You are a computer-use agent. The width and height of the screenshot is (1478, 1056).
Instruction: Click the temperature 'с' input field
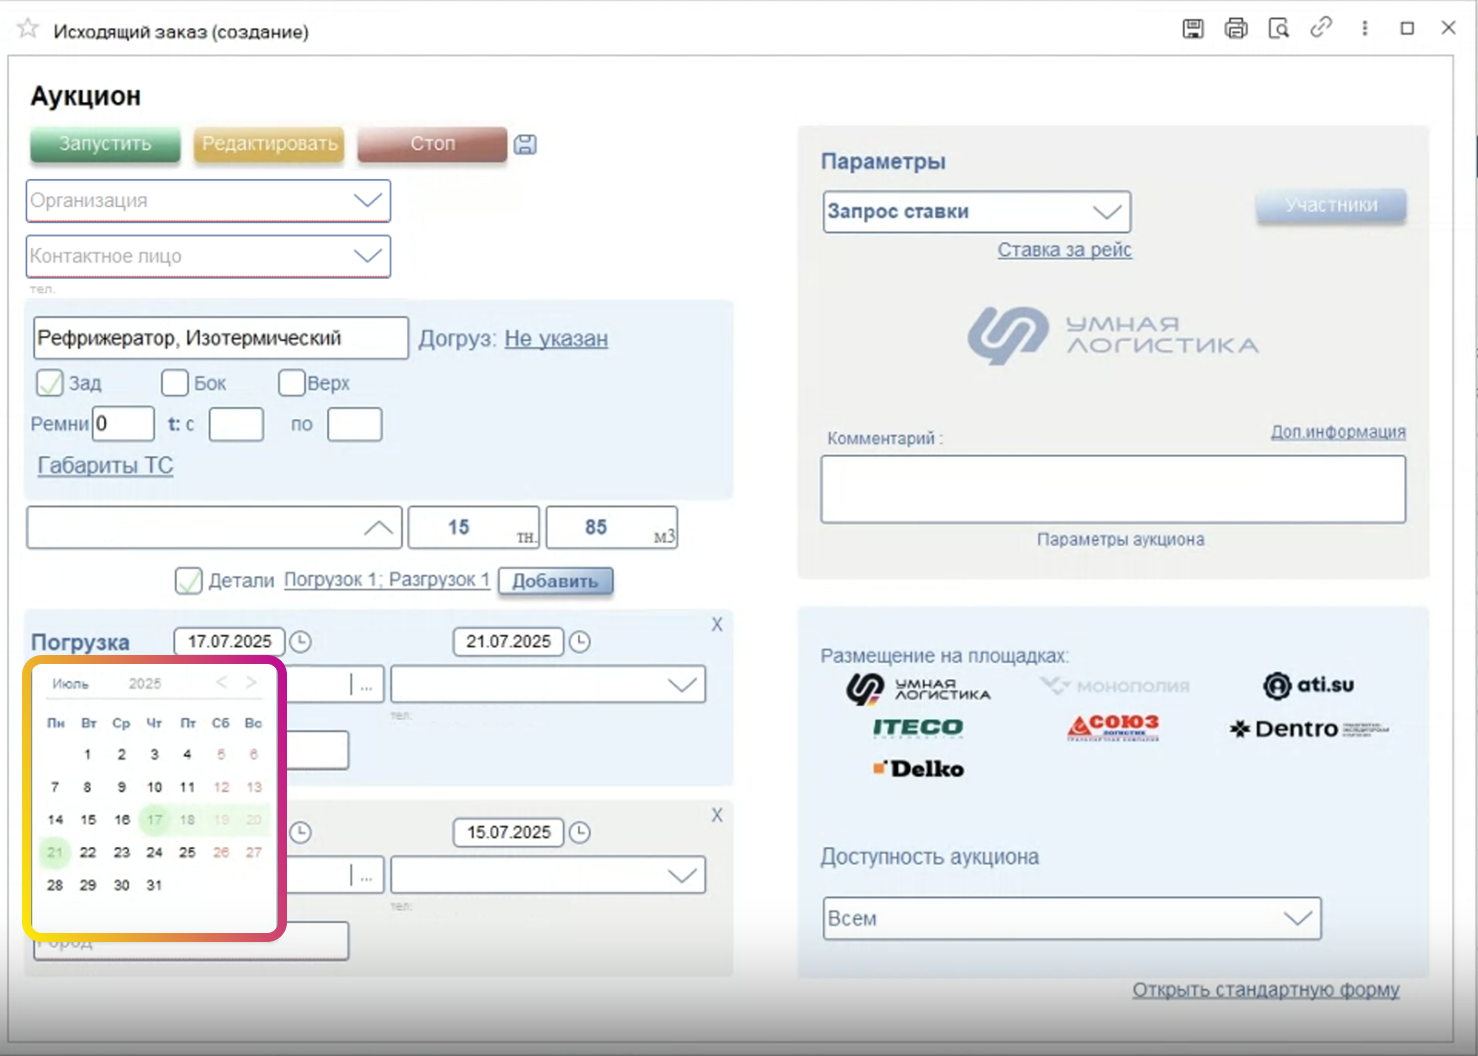click(x=236, y=424)
